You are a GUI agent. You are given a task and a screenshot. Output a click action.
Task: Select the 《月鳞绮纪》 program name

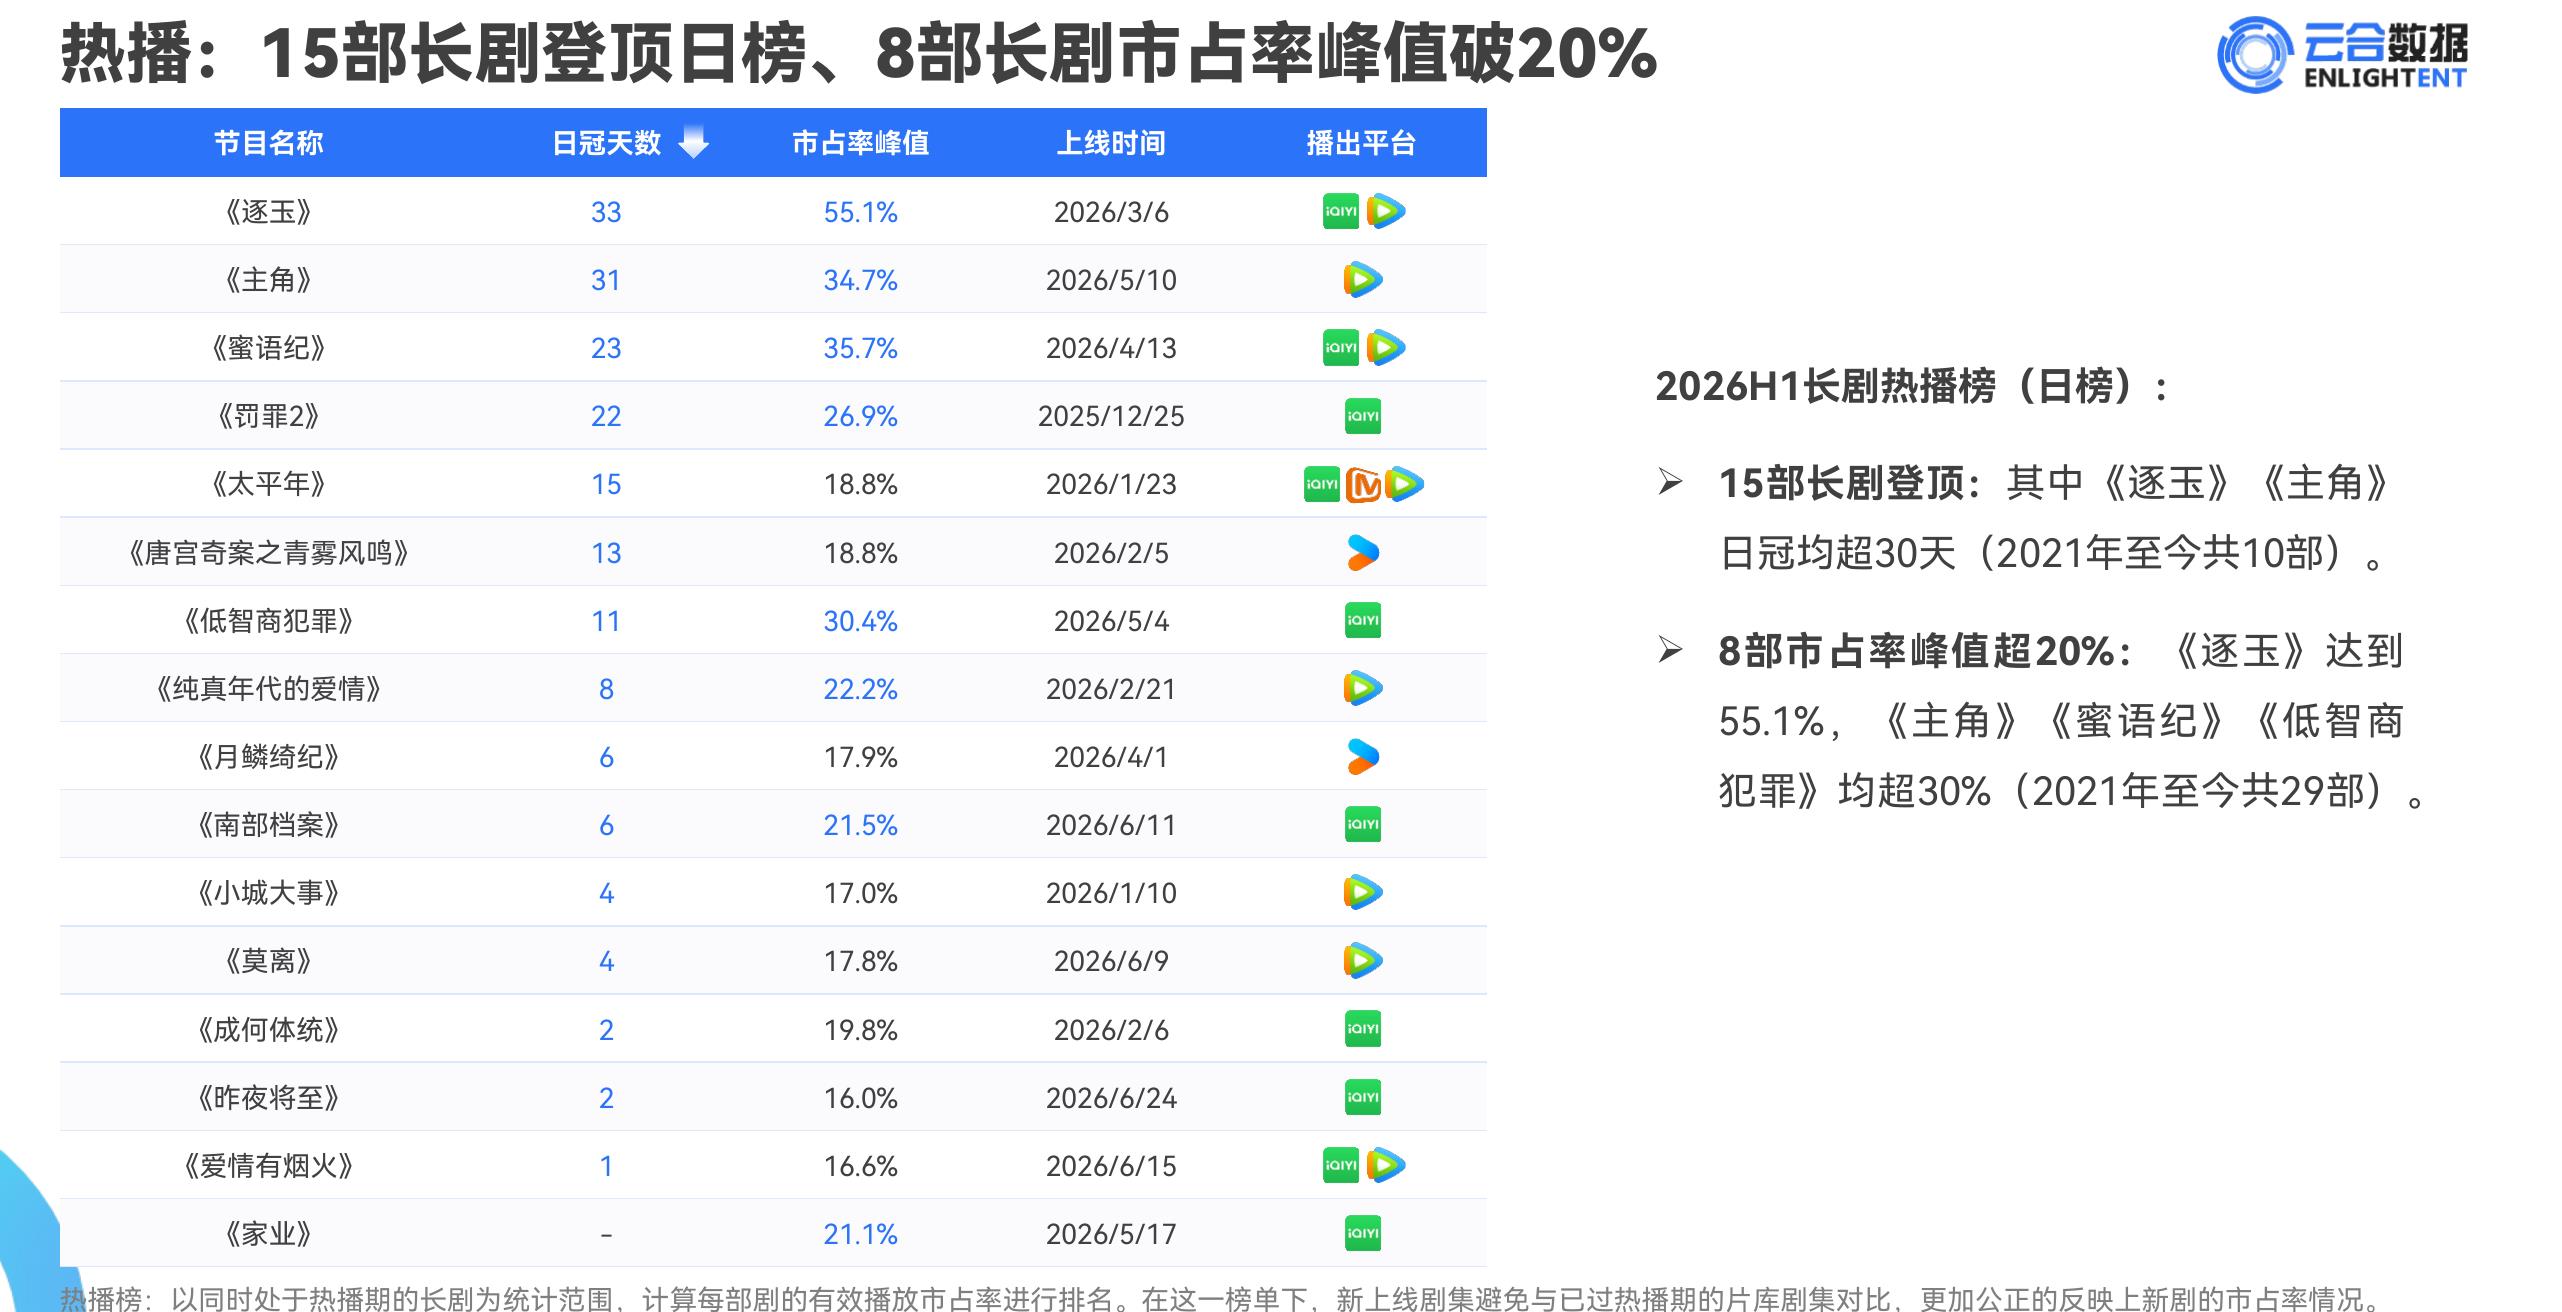pyautogui.click(x=268, y=757)
